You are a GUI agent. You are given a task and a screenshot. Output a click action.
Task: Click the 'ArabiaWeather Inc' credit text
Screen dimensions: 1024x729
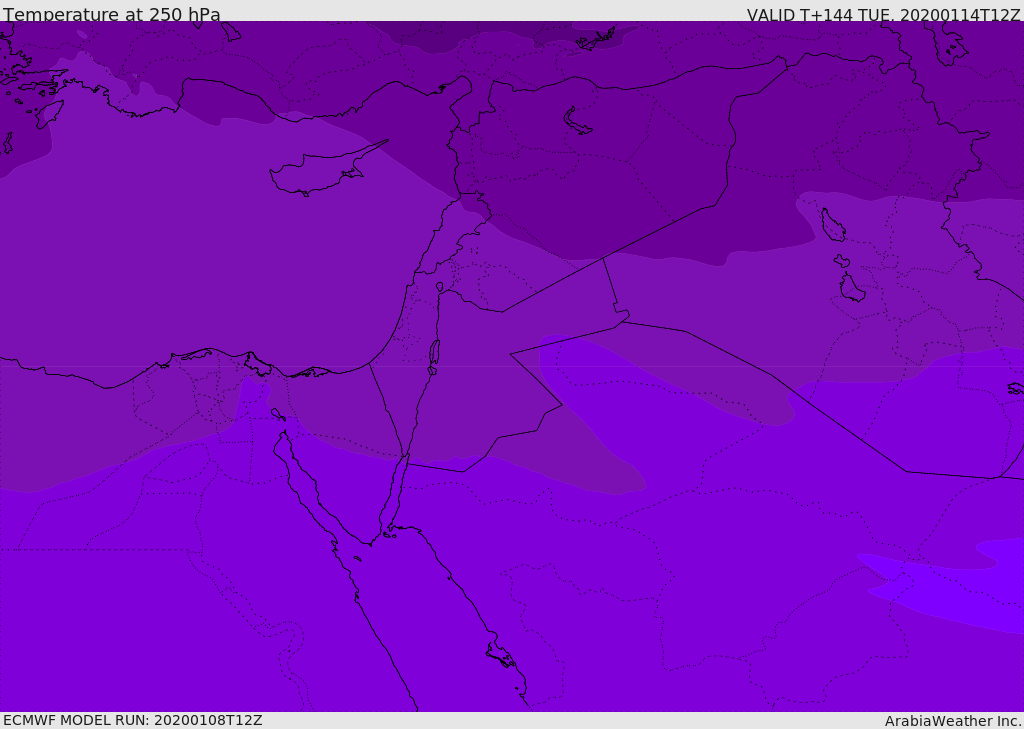click(x=953, y=721)
